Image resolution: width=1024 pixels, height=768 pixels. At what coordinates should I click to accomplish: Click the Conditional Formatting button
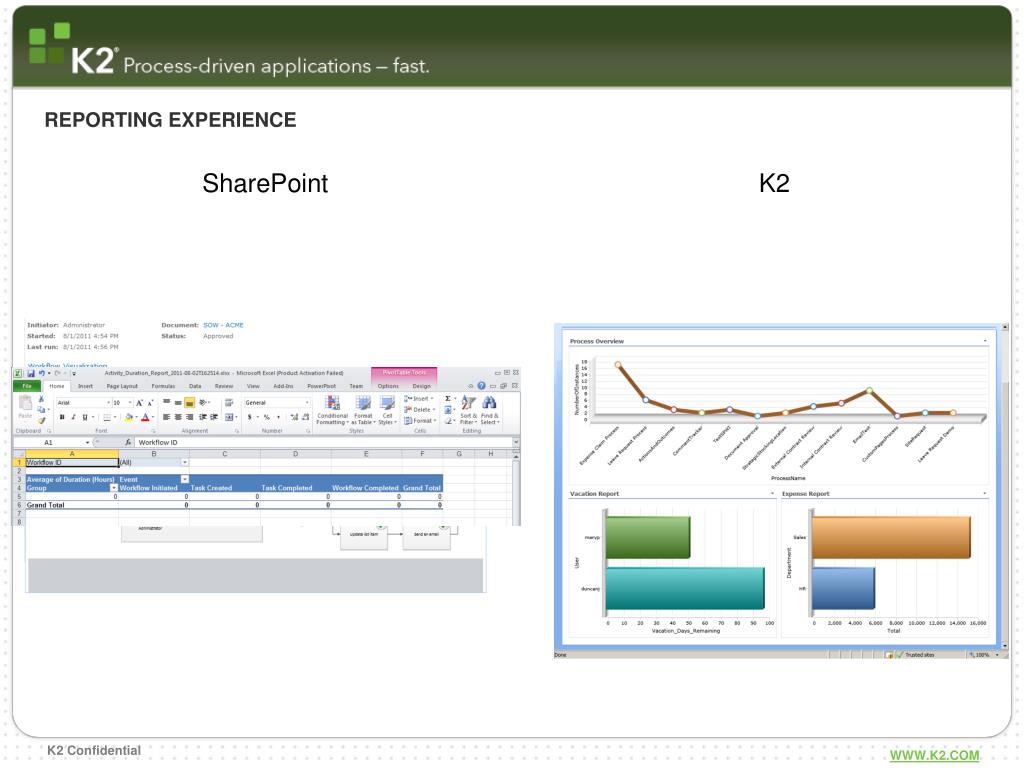tap(332, 410)
